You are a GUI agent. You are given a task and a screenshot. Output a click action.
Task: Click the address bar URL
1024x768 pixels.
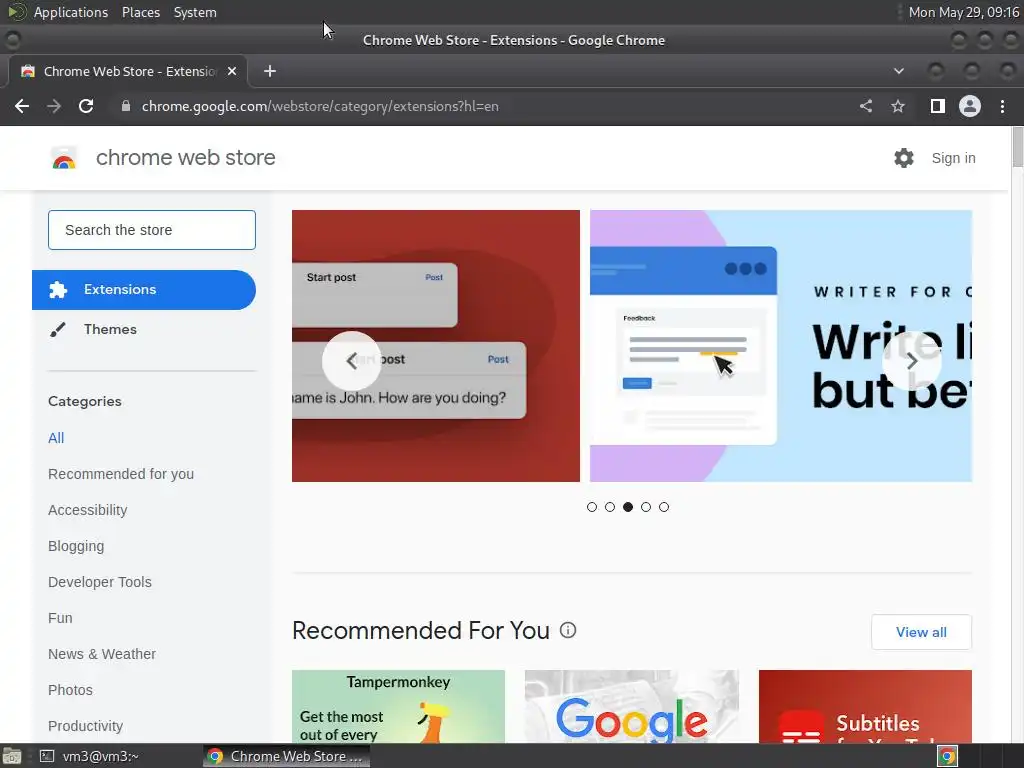(320, 106)
